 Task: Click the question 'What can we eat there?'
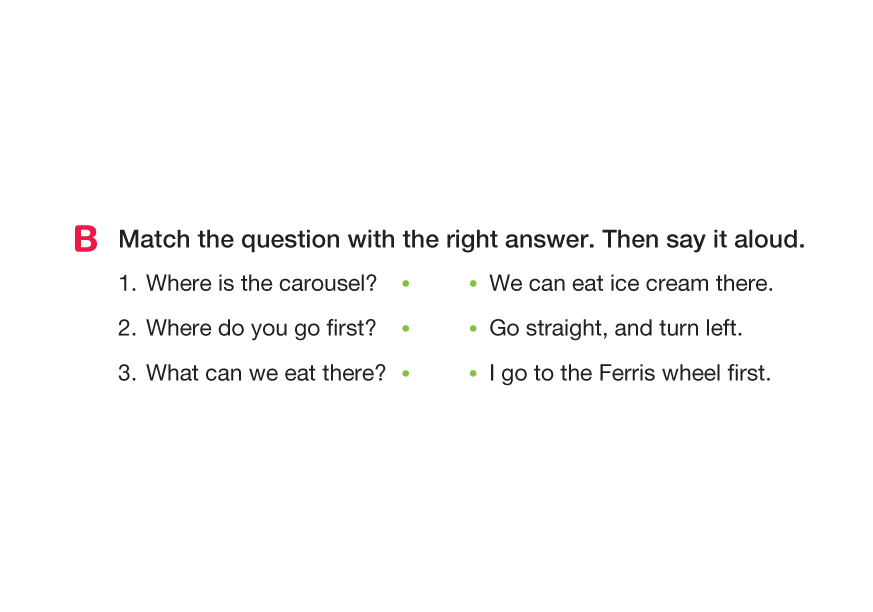266,374
